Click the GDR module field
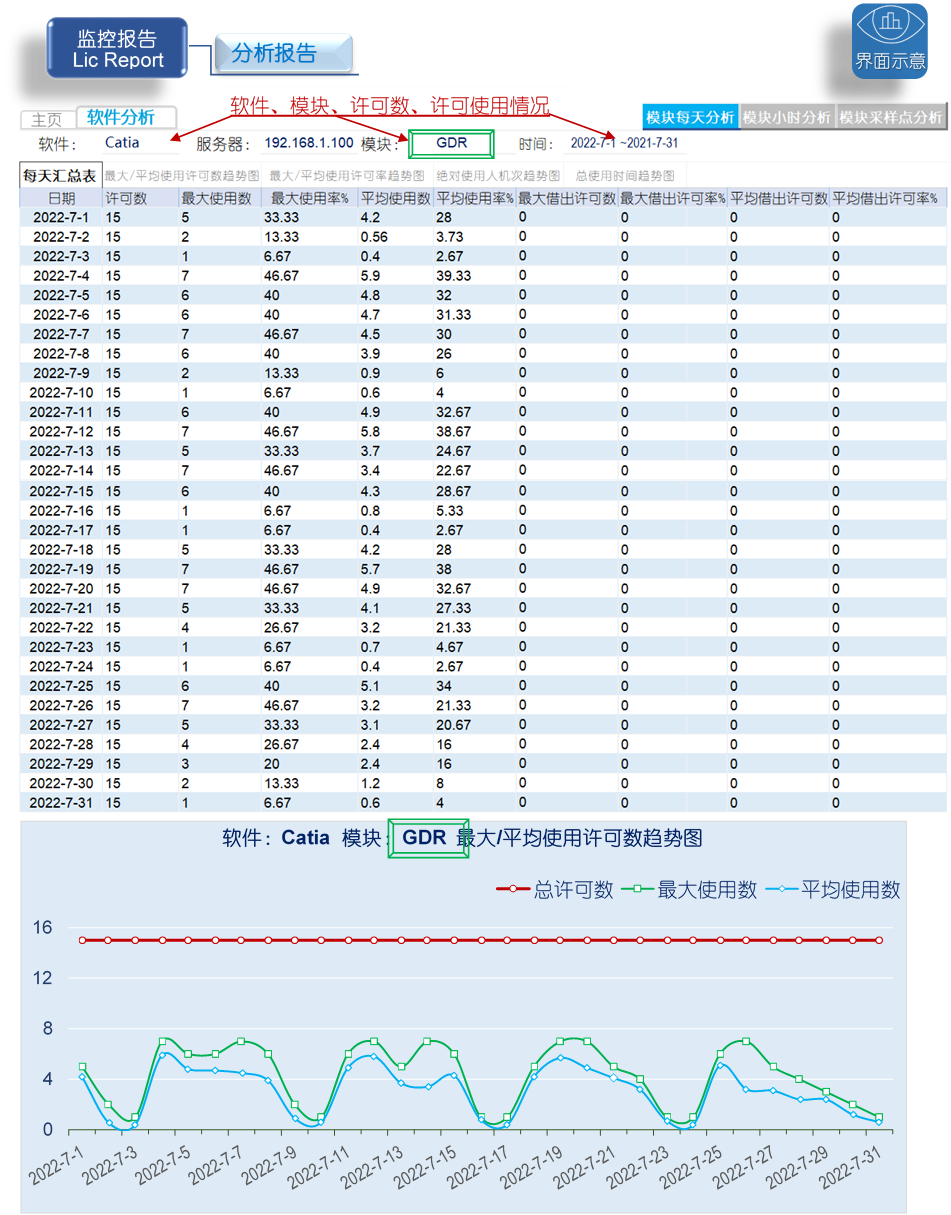This screenshot has width=951, height=1215. 452,143
